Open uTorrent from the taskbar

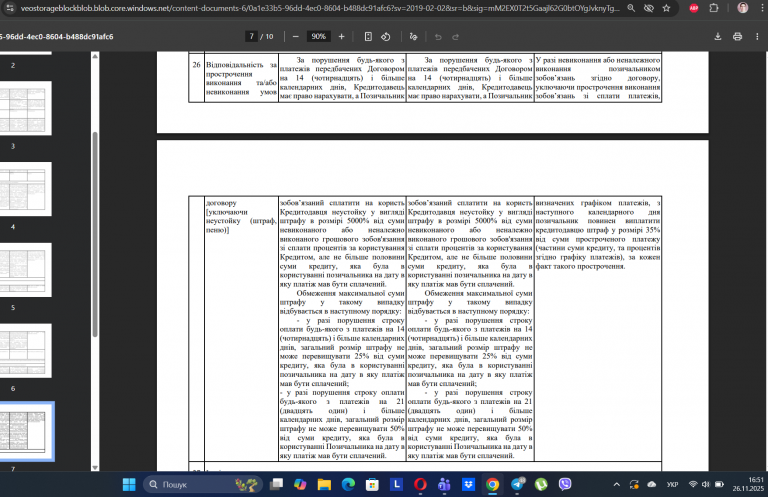tap(541, 484)
